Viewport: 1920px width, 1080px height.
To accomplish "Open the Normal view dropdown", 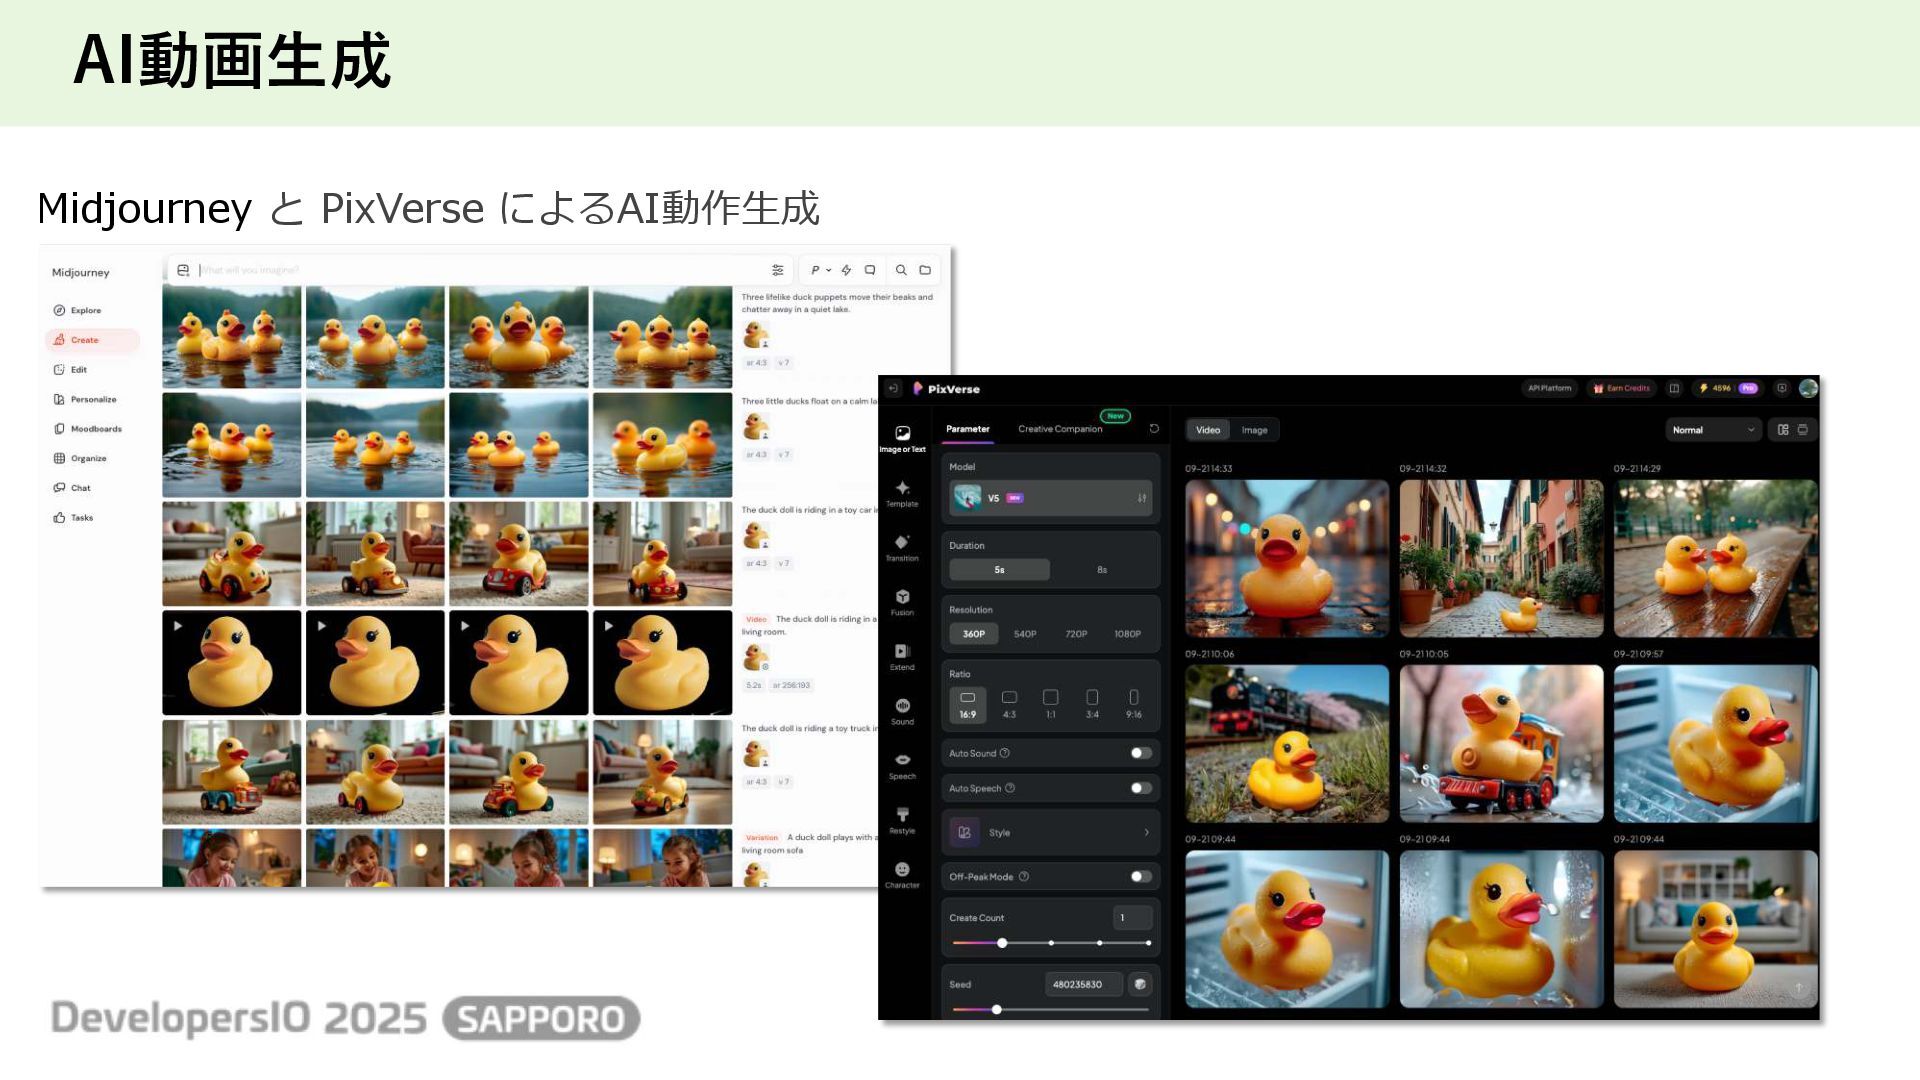I will (1713, 430).
